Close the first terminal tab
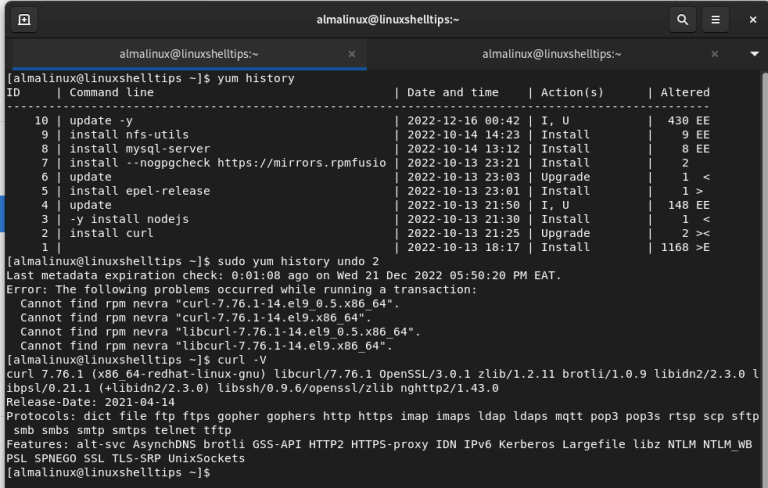This screenshot has width=768, height=488. (x=352, y=54)
